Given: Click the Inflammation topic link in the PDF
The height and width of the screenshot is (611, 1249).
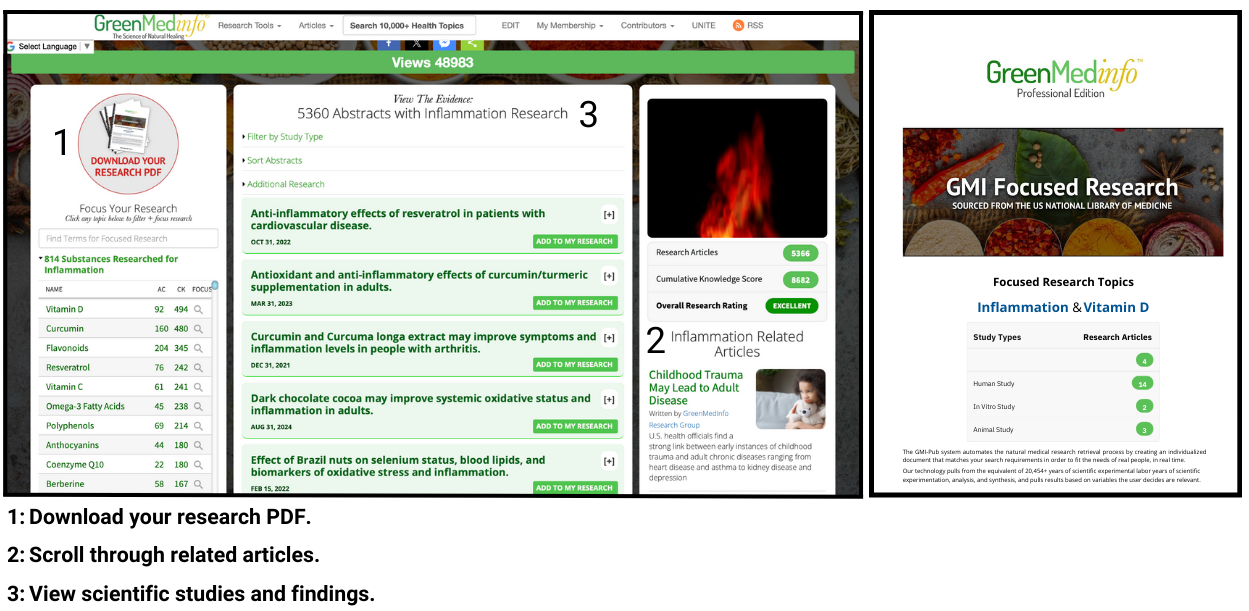Looking at the screenshot, I should pos(1023,308).
